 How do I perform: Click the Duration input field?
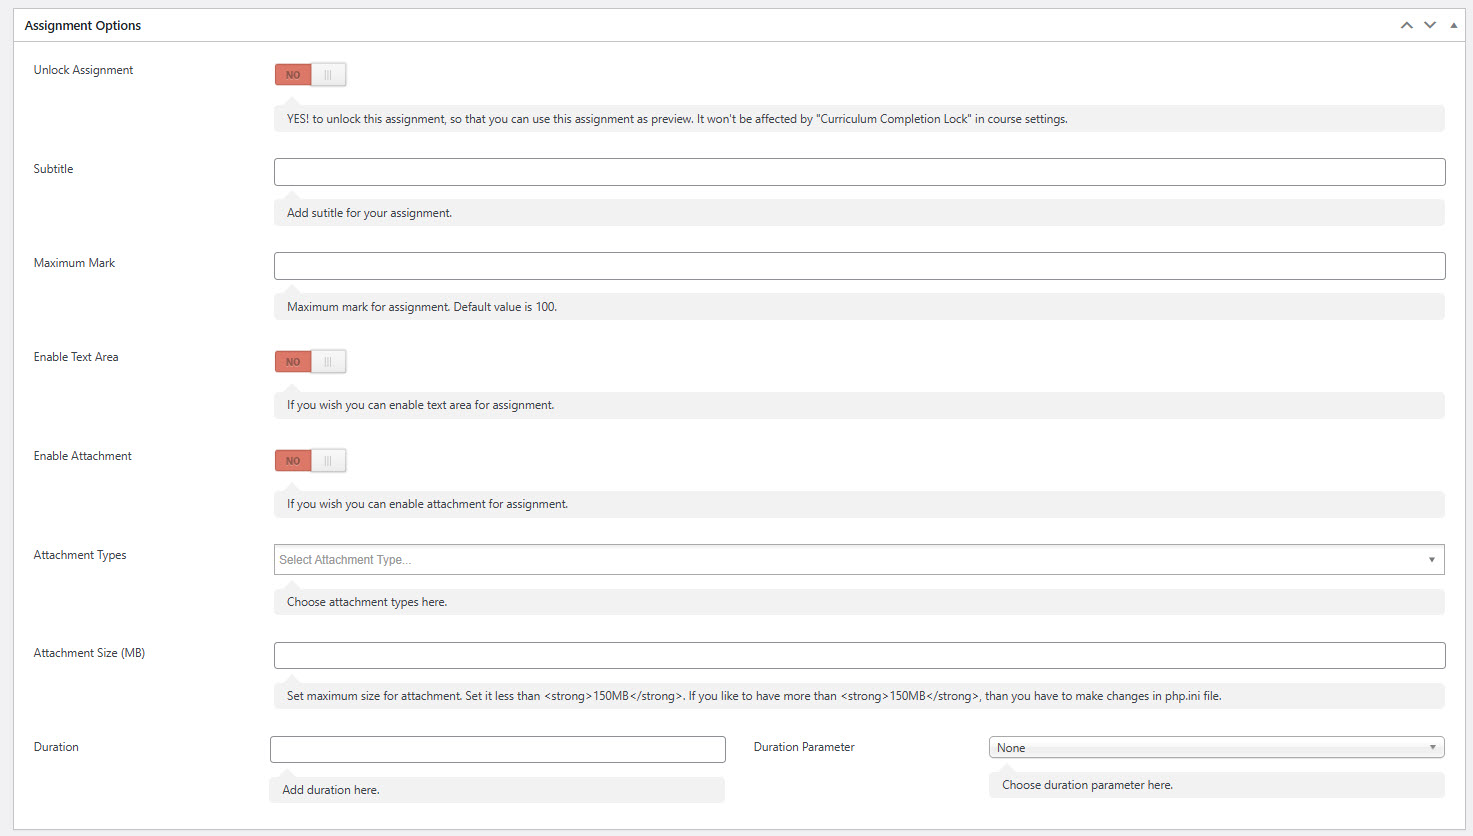(497, 750)
